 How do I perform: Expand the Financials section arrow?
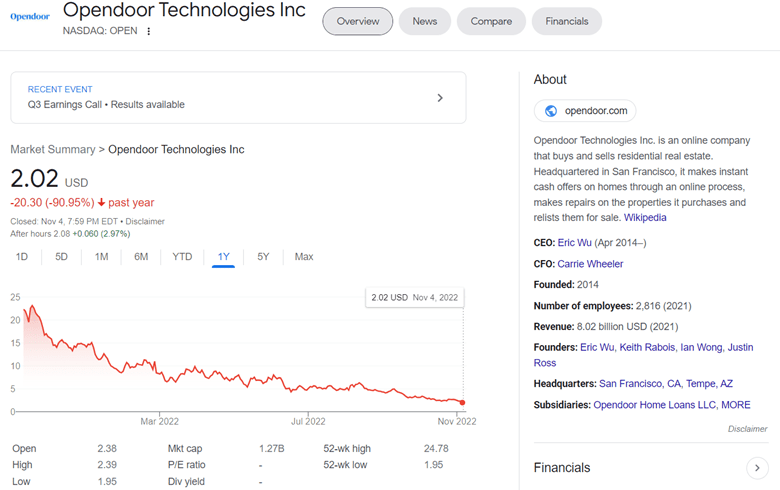tap(758, 467)
